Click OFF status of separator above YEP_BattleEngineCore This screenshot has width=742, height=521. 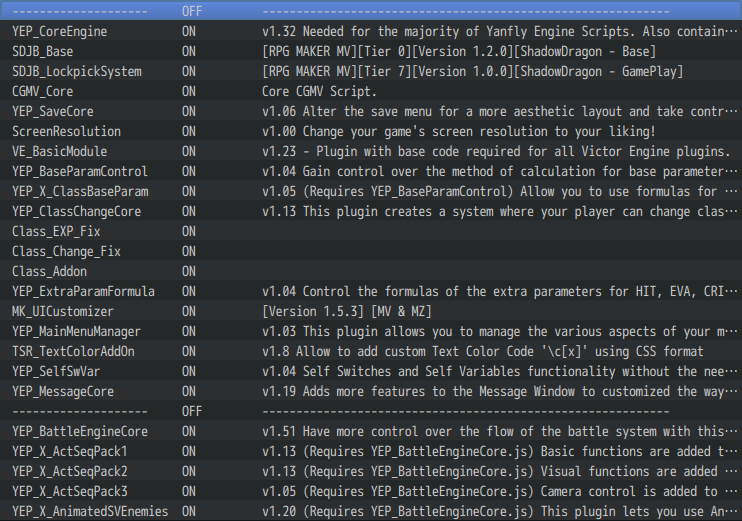(x=192, y=411)
